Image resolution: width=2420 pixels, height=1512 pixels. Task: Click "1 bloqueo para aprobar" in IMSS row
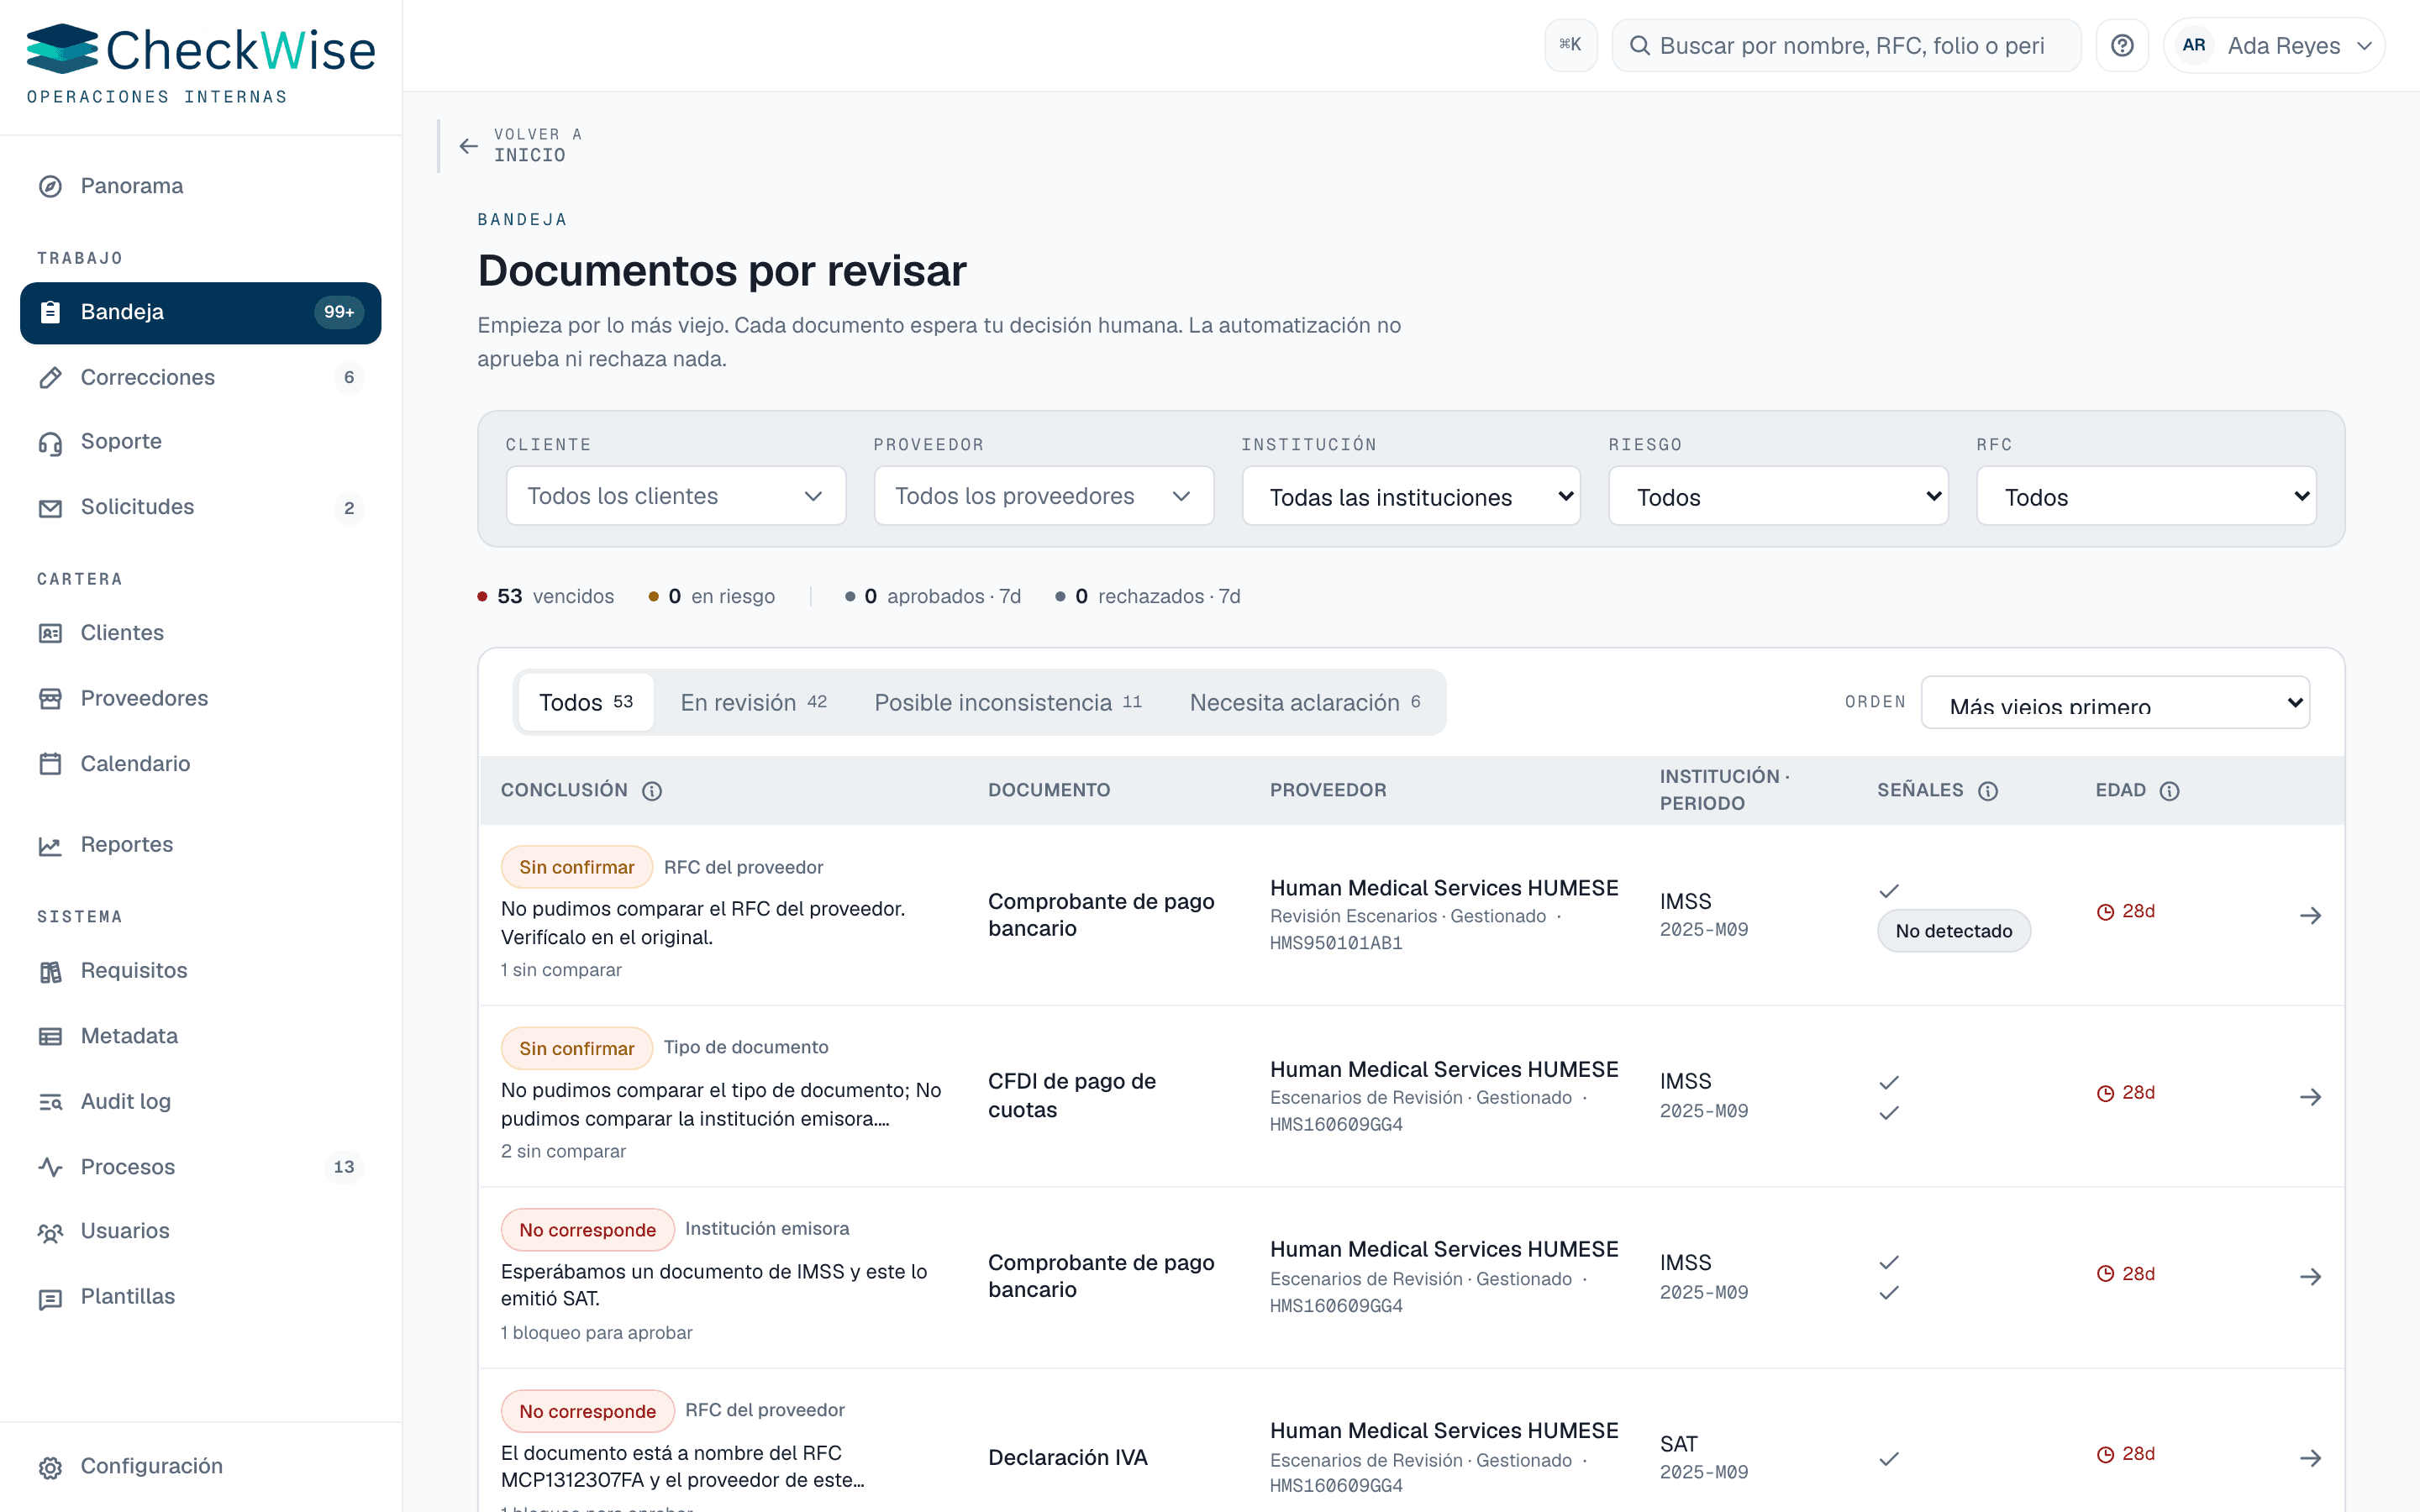(597, 1333)
